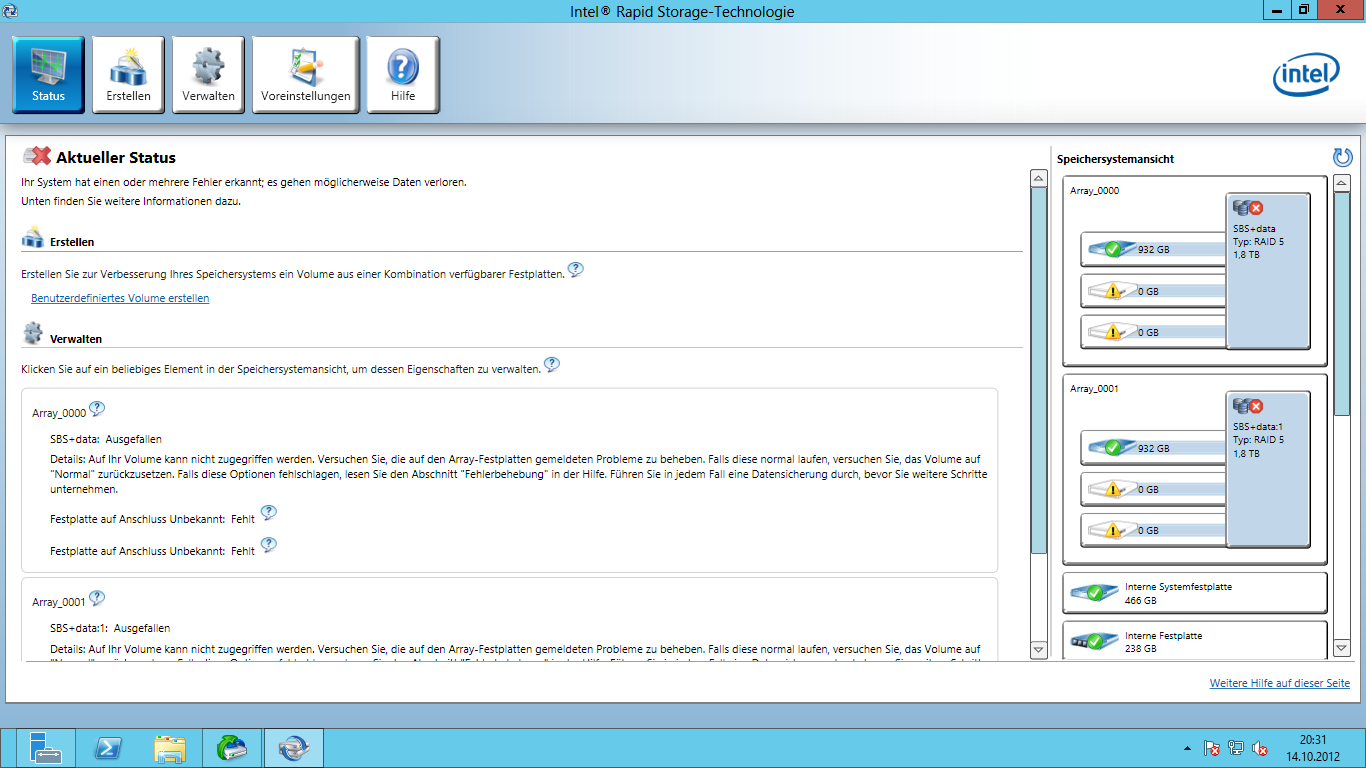Open help for first missing disk of Array_0000
The image size is (1366, 768).
click(268, 513)
